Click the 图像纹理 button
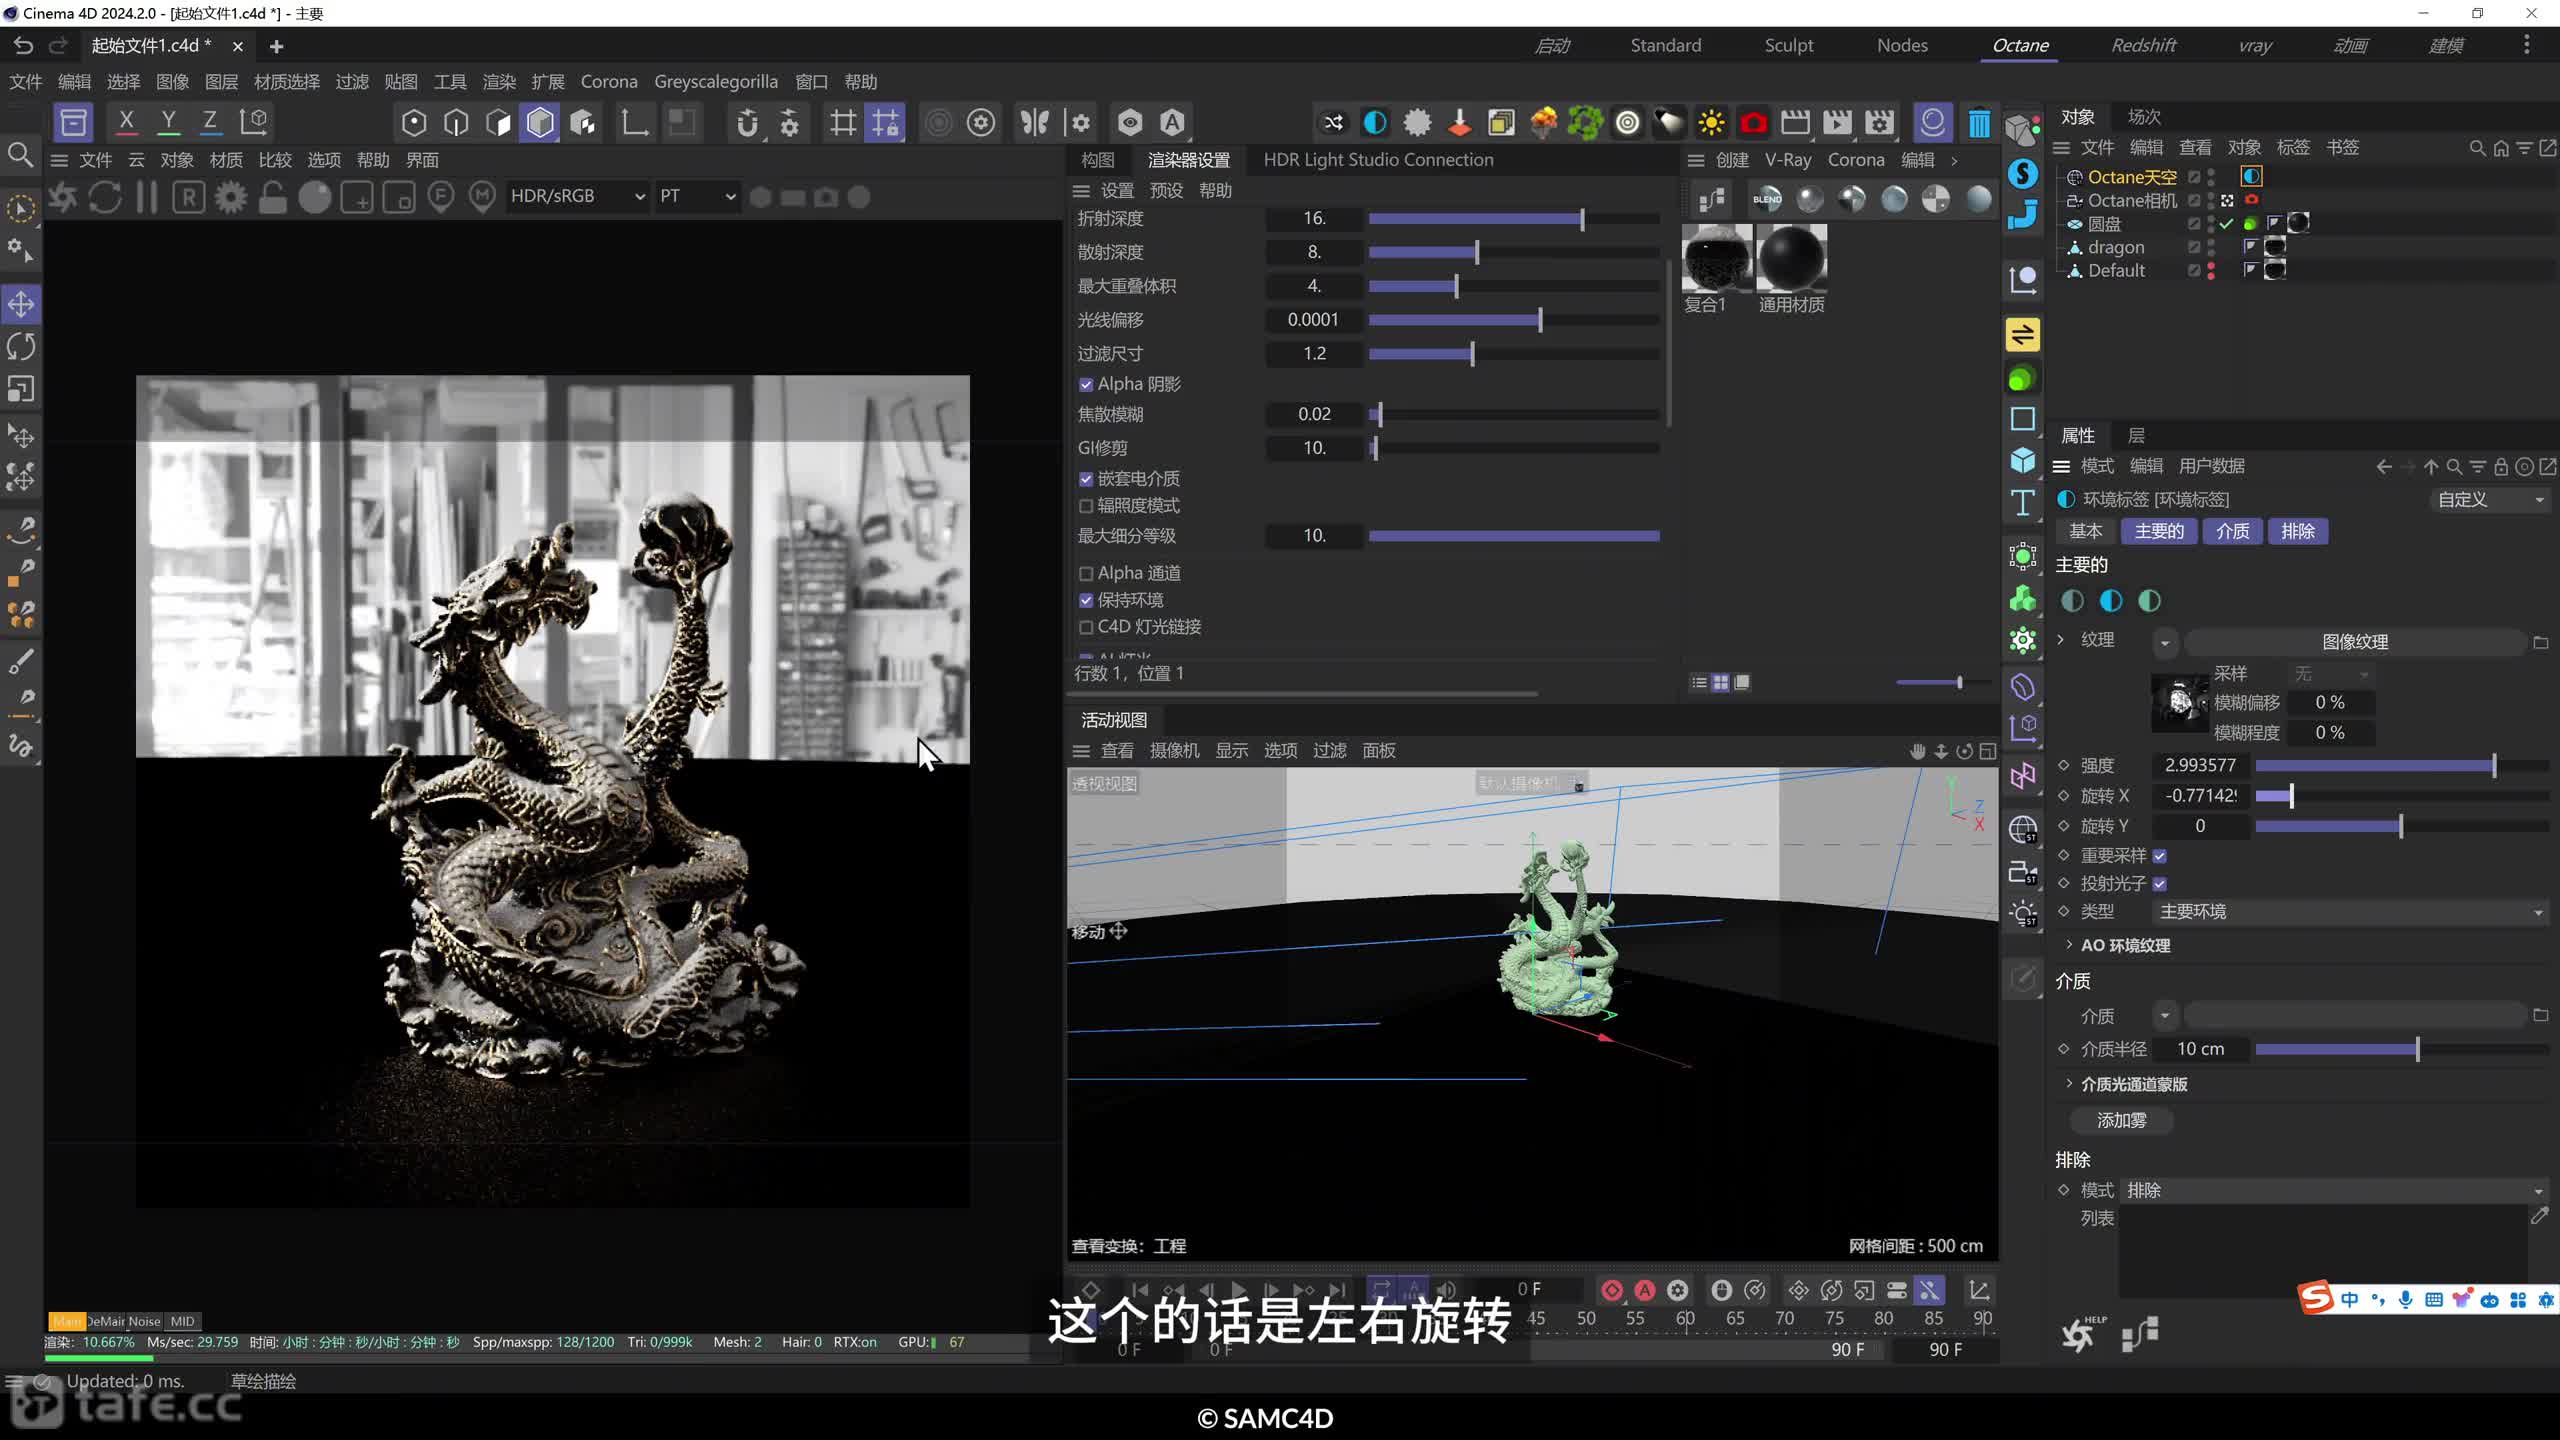2560x1440 pixels. click(2355, 642)
